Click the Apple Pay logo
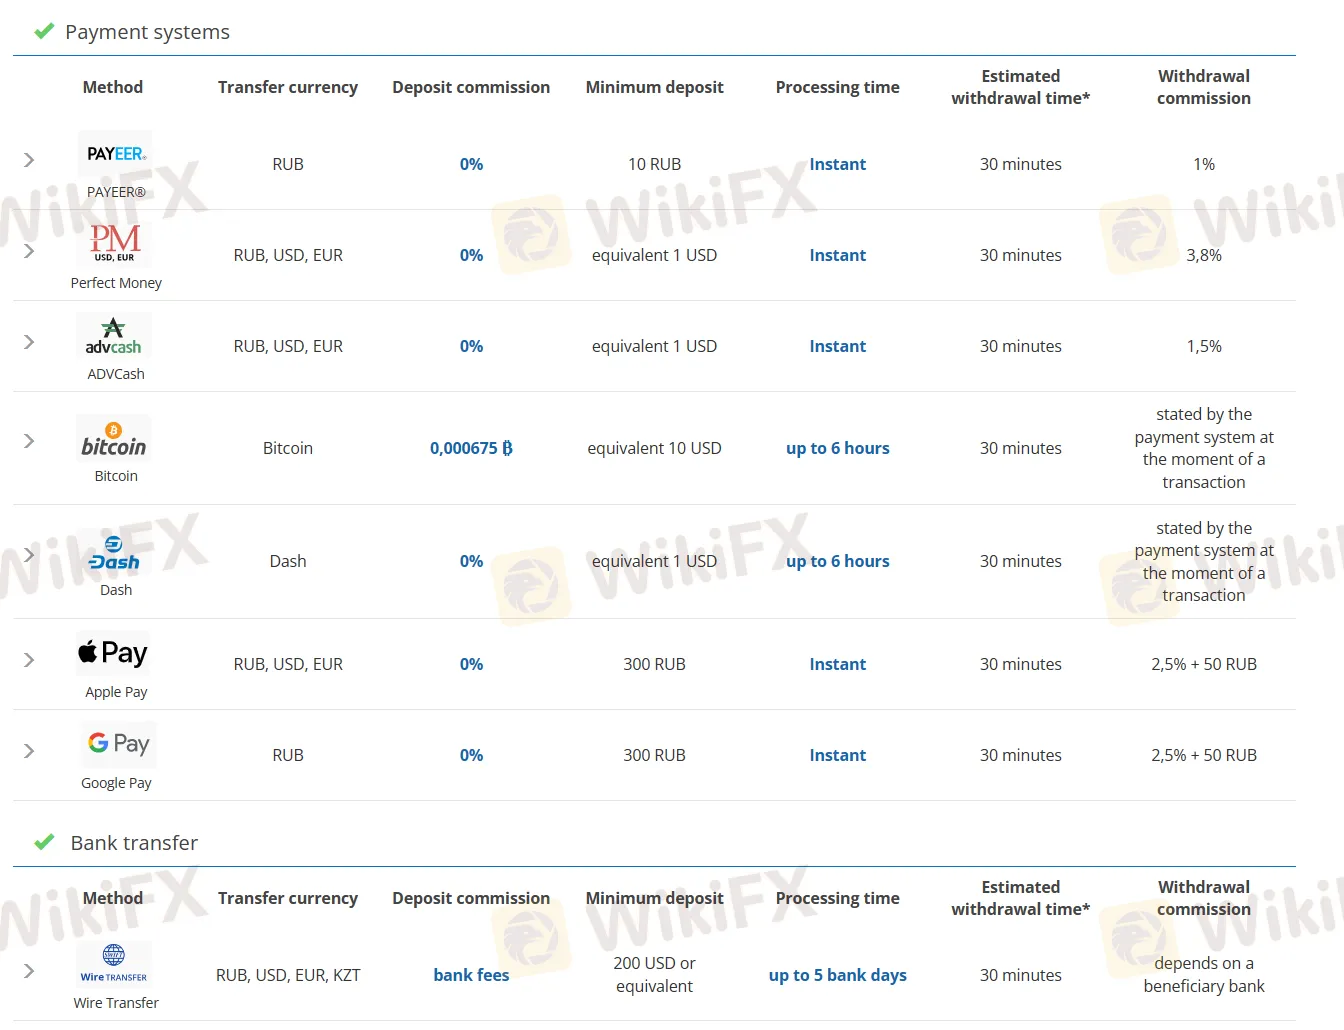Image resolution: width=1344 pixels, height=1030 pixels. [113, 652]
